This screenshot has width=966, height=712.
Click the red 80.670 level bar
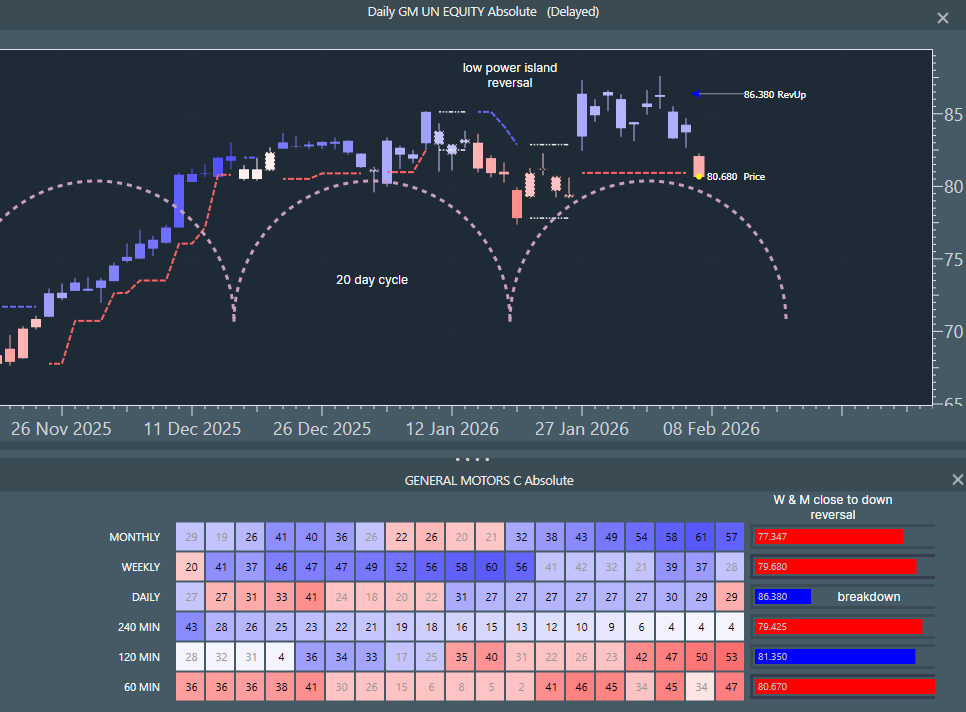845,686
